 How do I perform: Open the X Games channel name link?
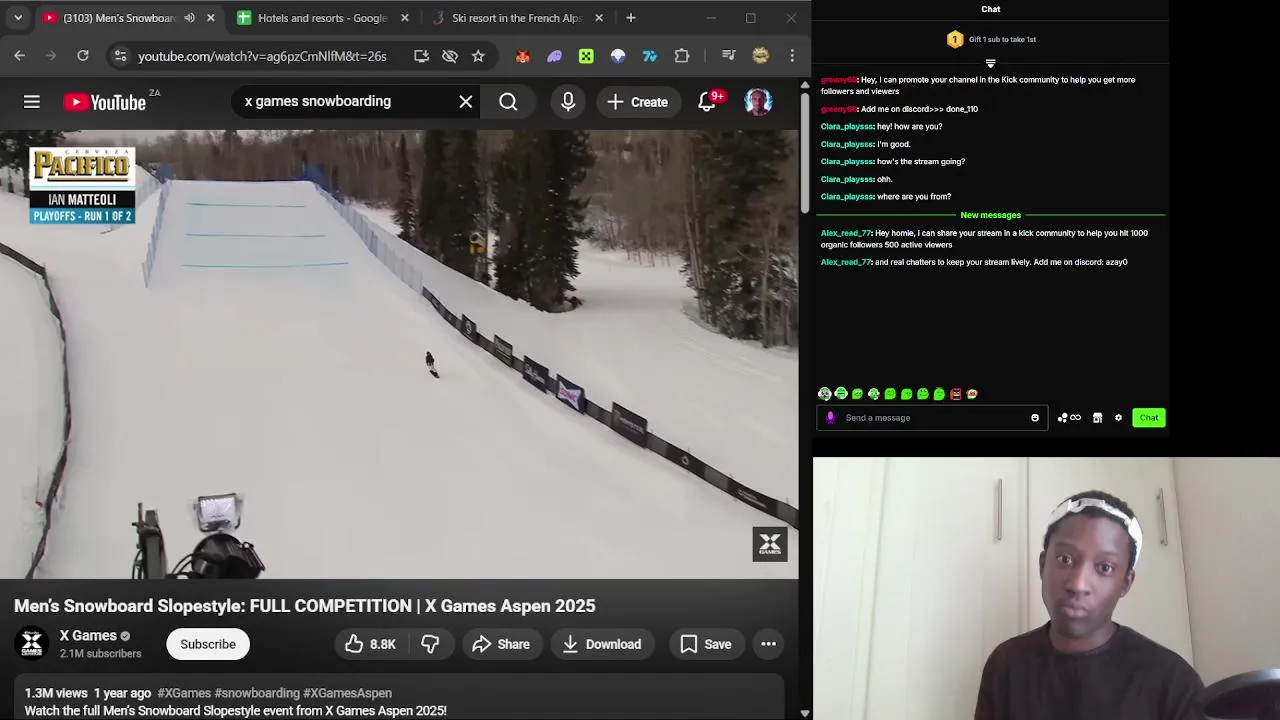[x=88, y=636]
